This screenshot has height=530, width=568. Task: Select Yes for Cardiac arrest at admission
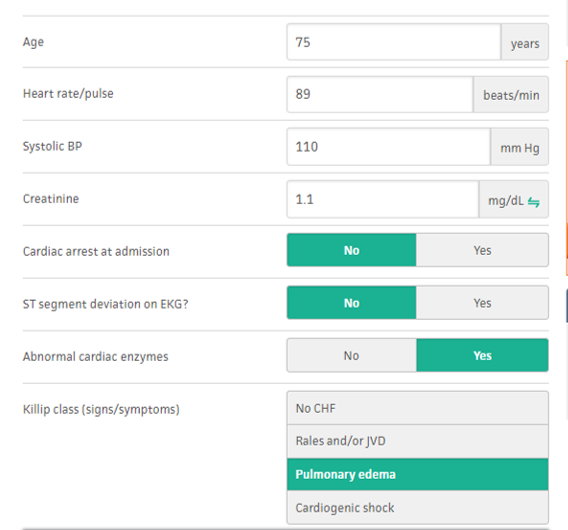482,250
